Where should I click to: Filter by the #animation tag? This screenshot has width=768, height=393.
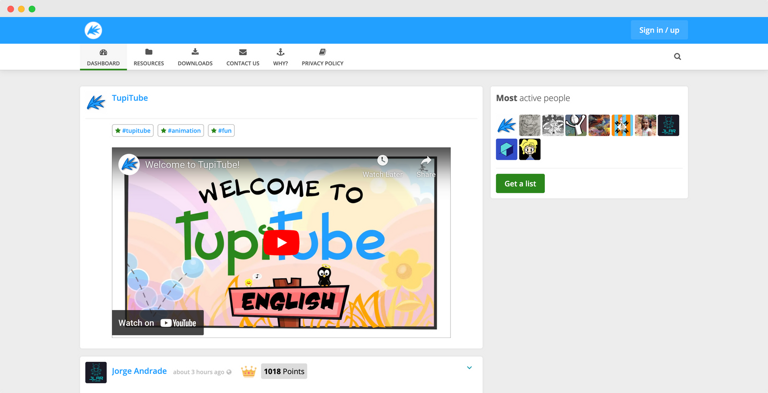[x=181, y=131]
